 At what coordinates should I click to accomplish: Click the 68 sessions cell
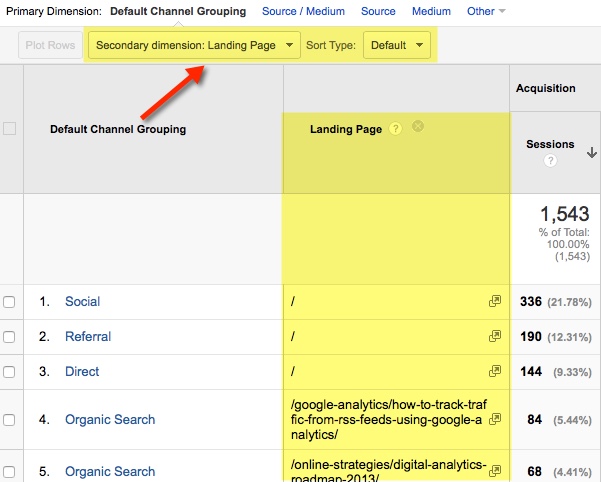coord(534,471)
